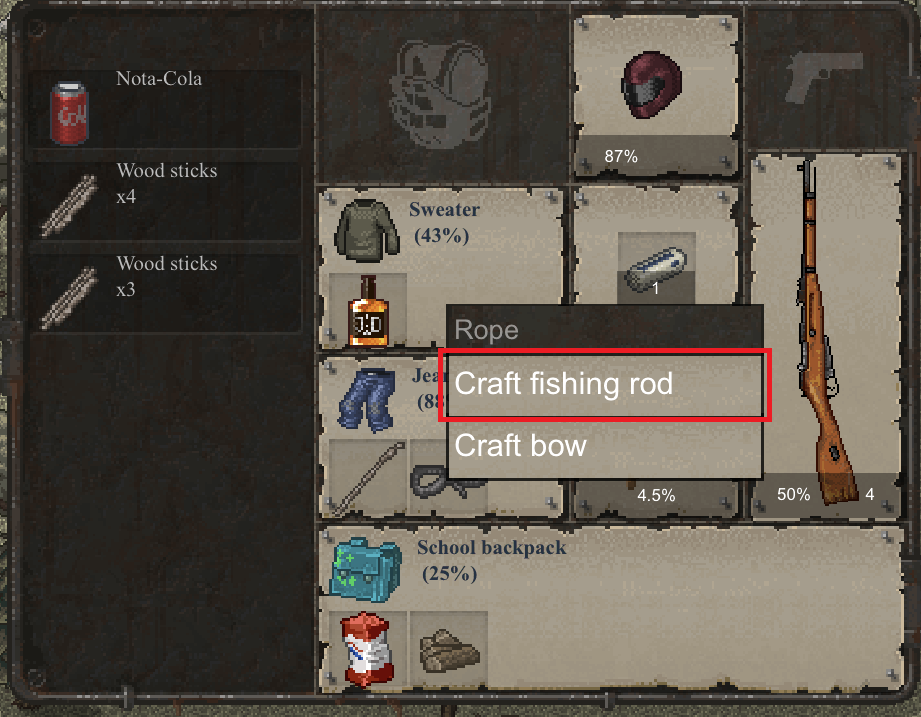Image resolution: width=921 pixels, height=717 pixels.
Task: Click the empty backpack equipment slot
Action: [442, 94]
